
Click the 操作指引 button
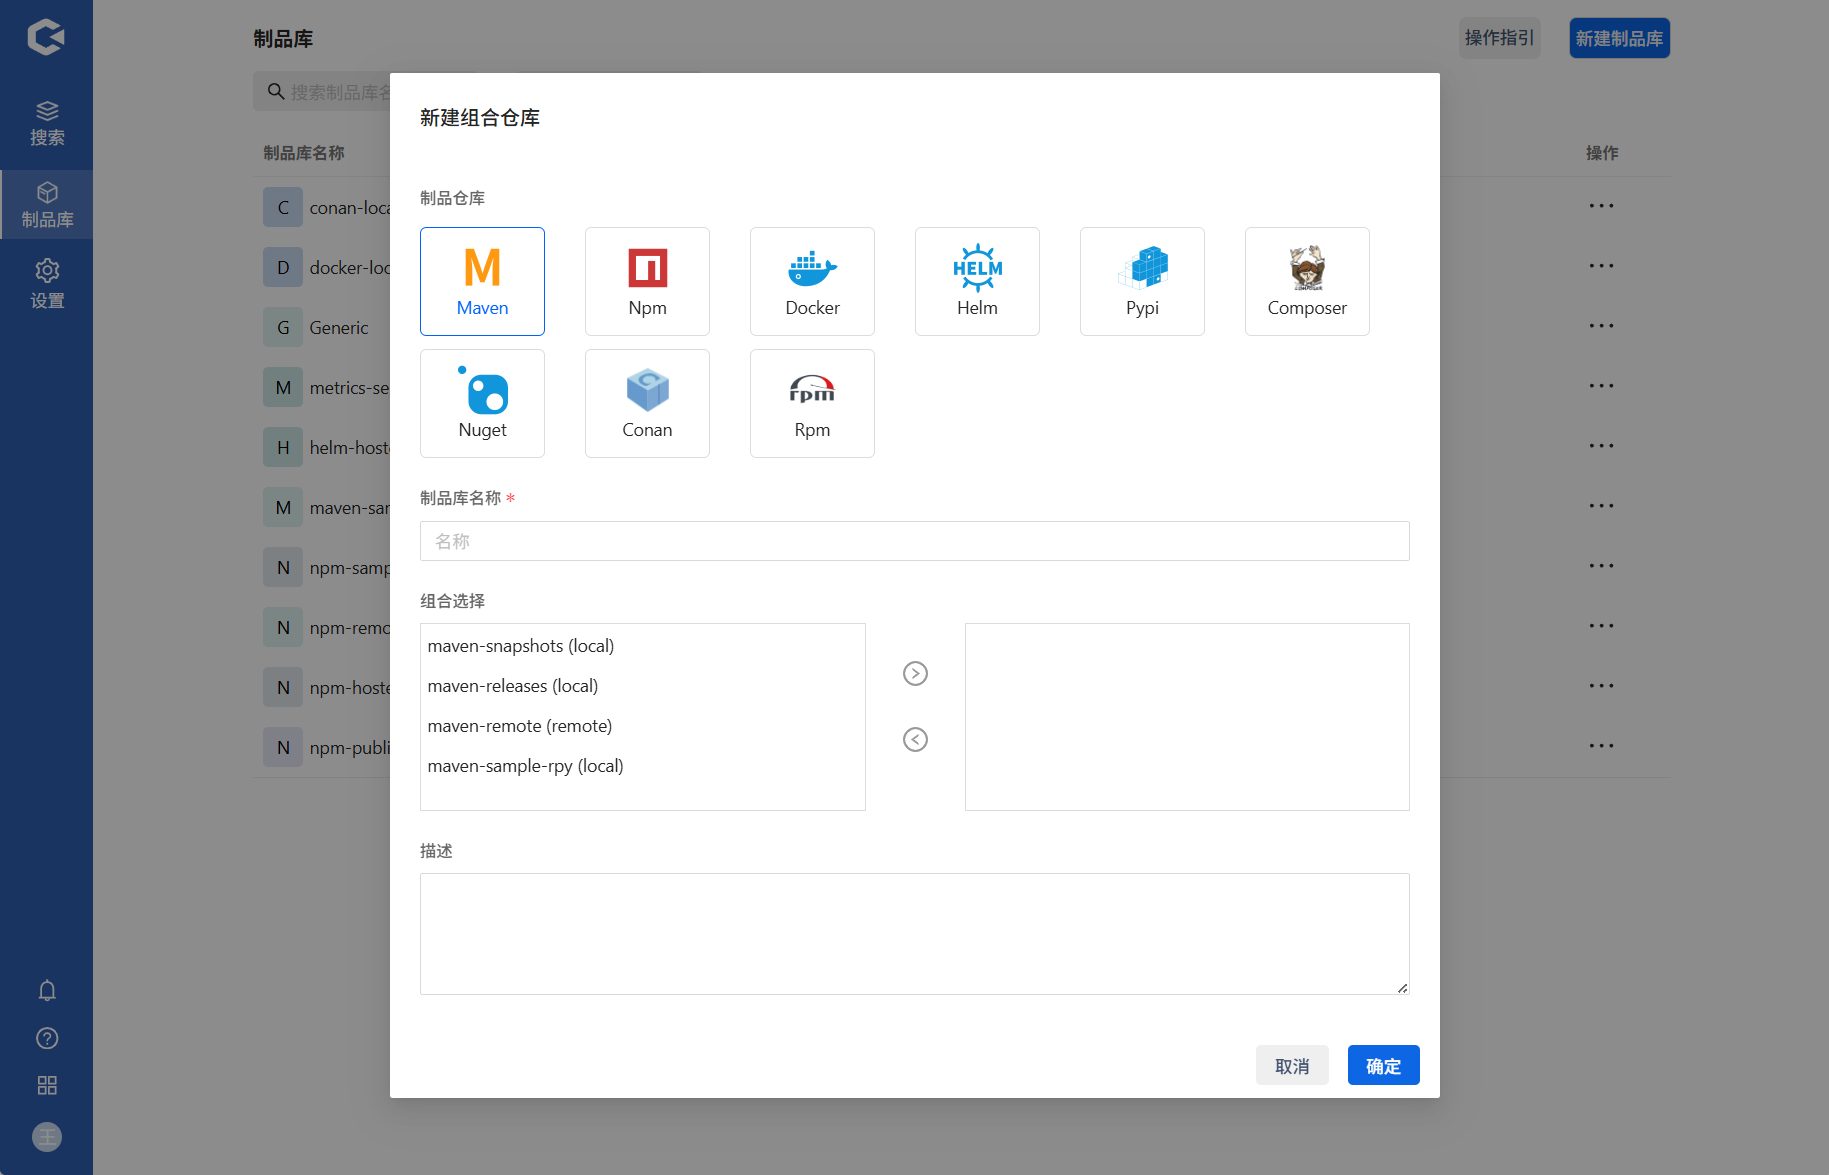[1499, 38]
